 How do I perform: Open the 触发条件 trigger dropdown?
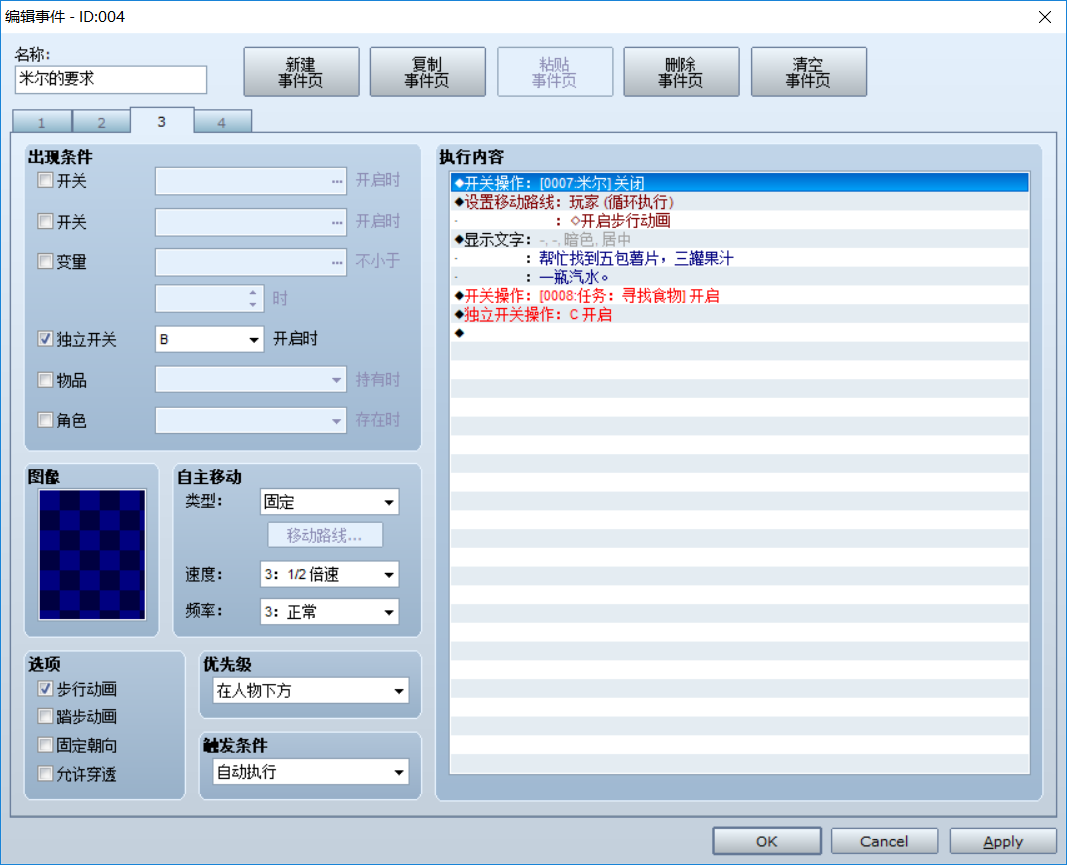coord(311,772)
